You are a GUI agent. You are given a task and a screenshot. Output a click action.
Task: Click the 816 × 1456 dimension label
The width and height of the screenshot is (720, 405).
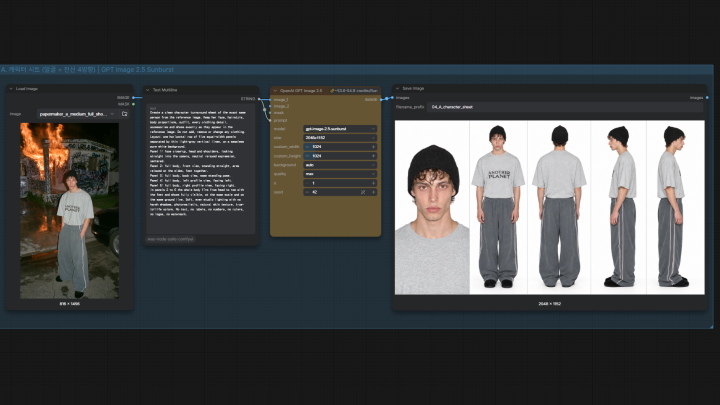pos(69,304)
